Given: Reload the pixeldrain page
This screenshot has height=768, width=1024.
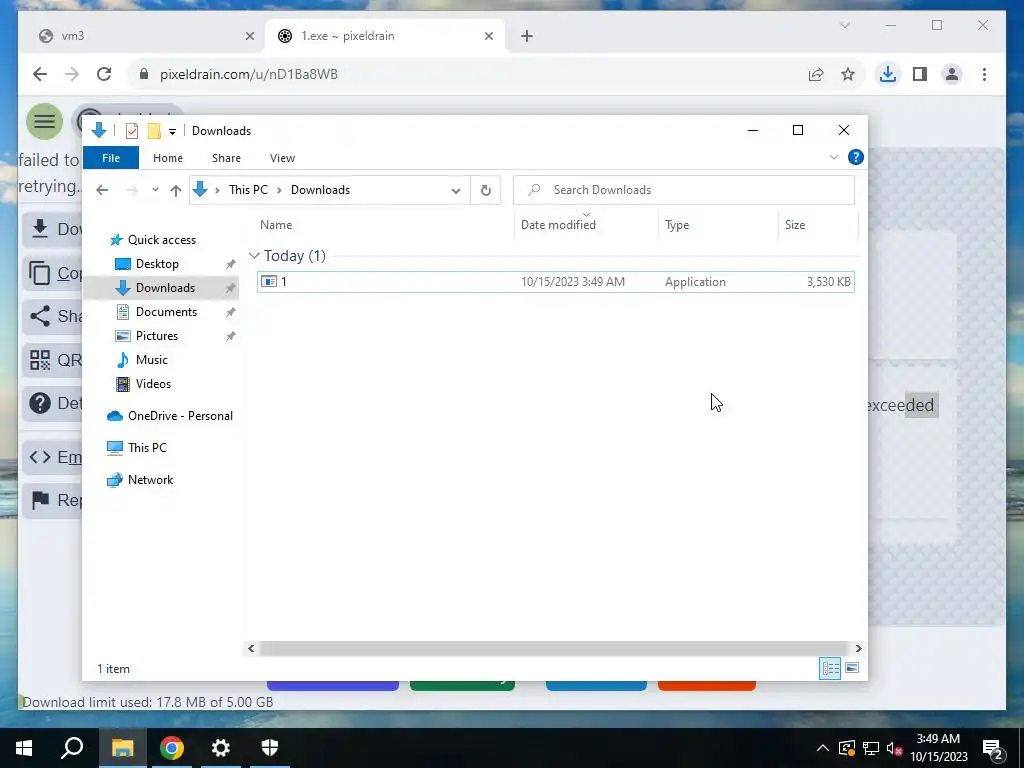Looking at the screenshot, I should (x=104, y=74).
